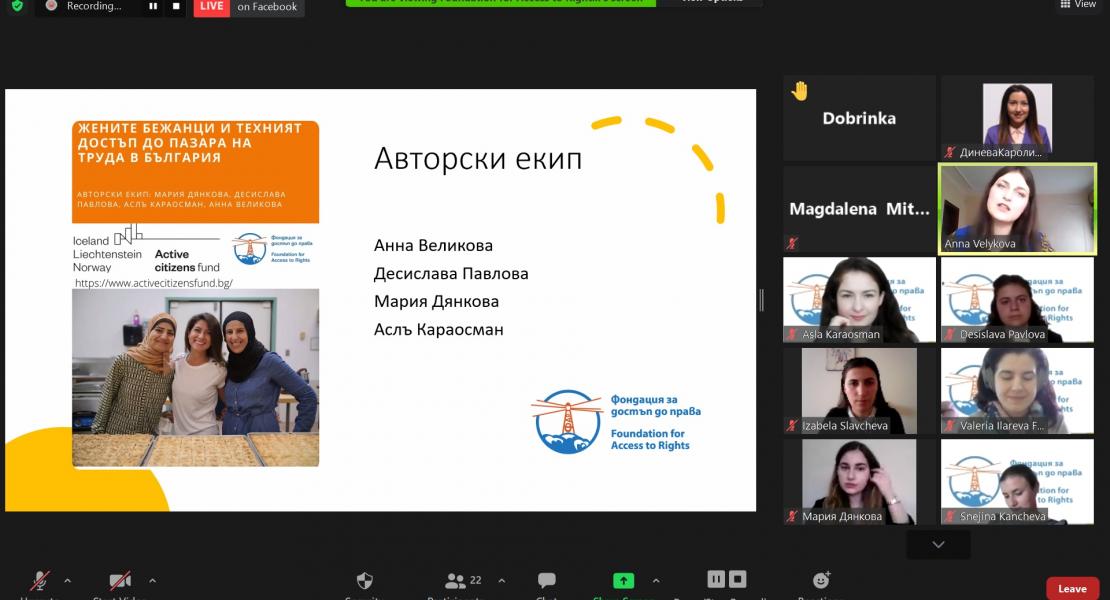Open the Security shield icon

[365, 581]
